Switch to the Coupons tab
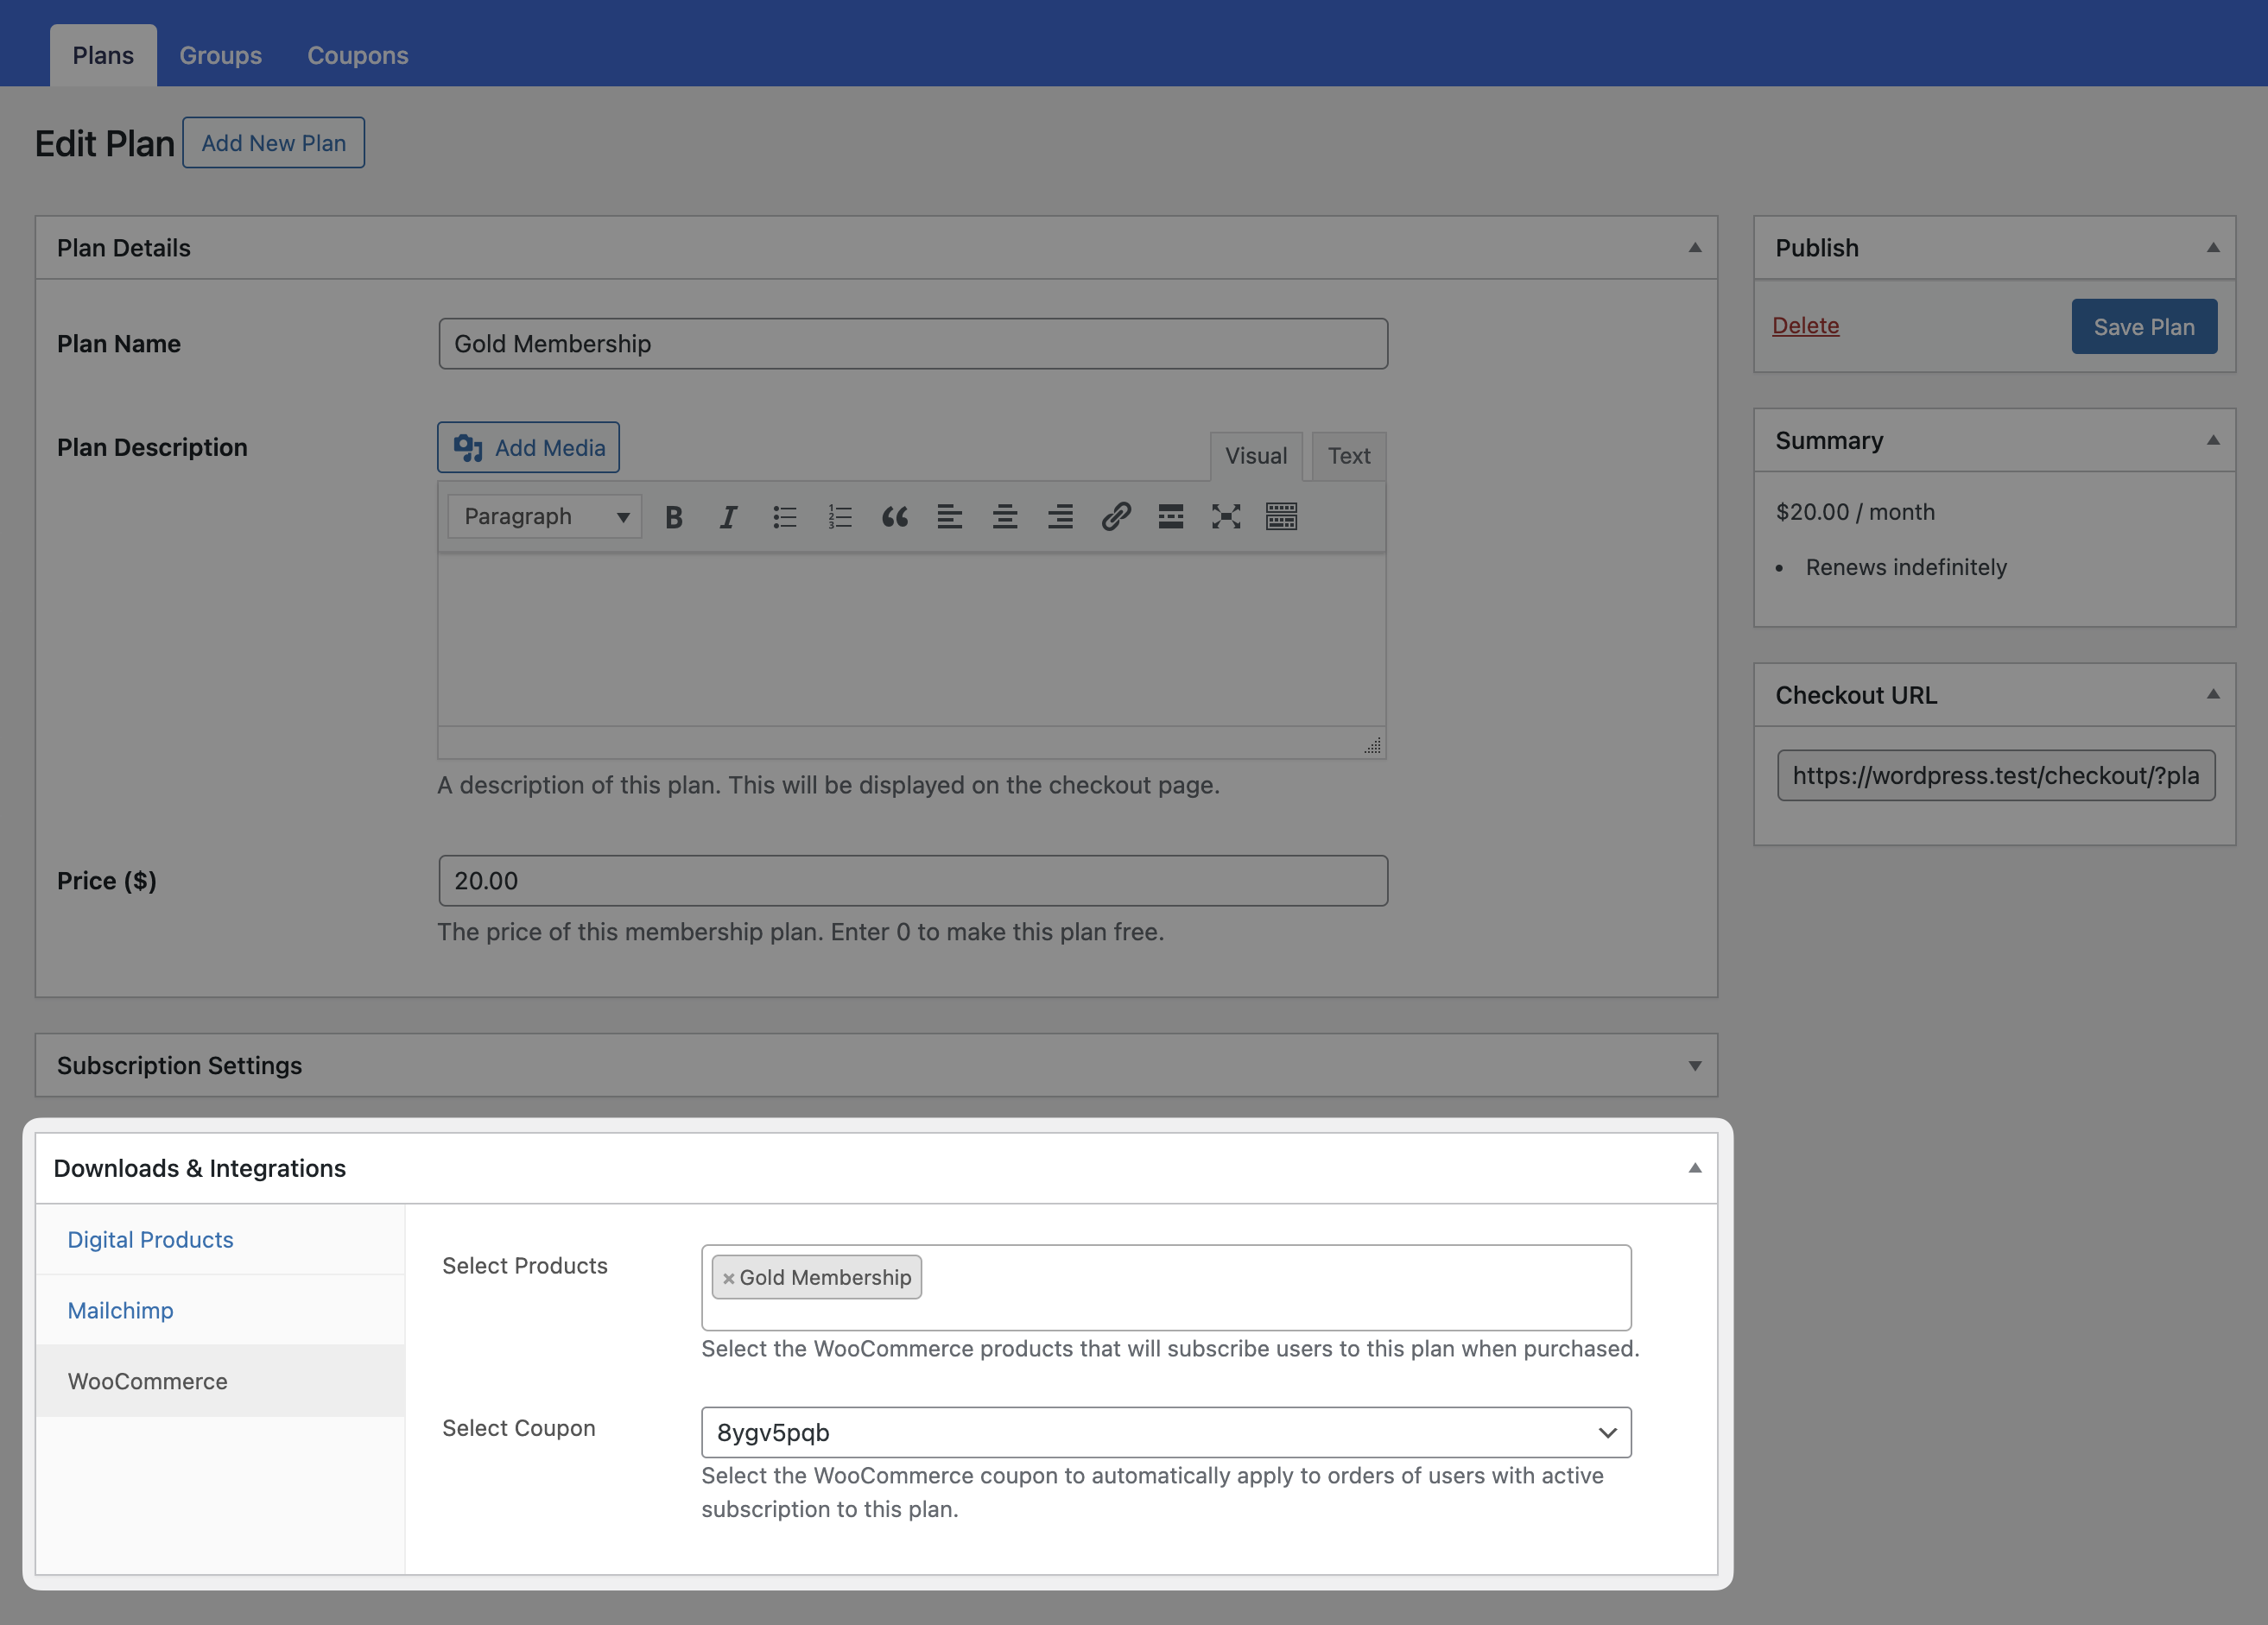2268x1625 pixels. tap(358, 55)
